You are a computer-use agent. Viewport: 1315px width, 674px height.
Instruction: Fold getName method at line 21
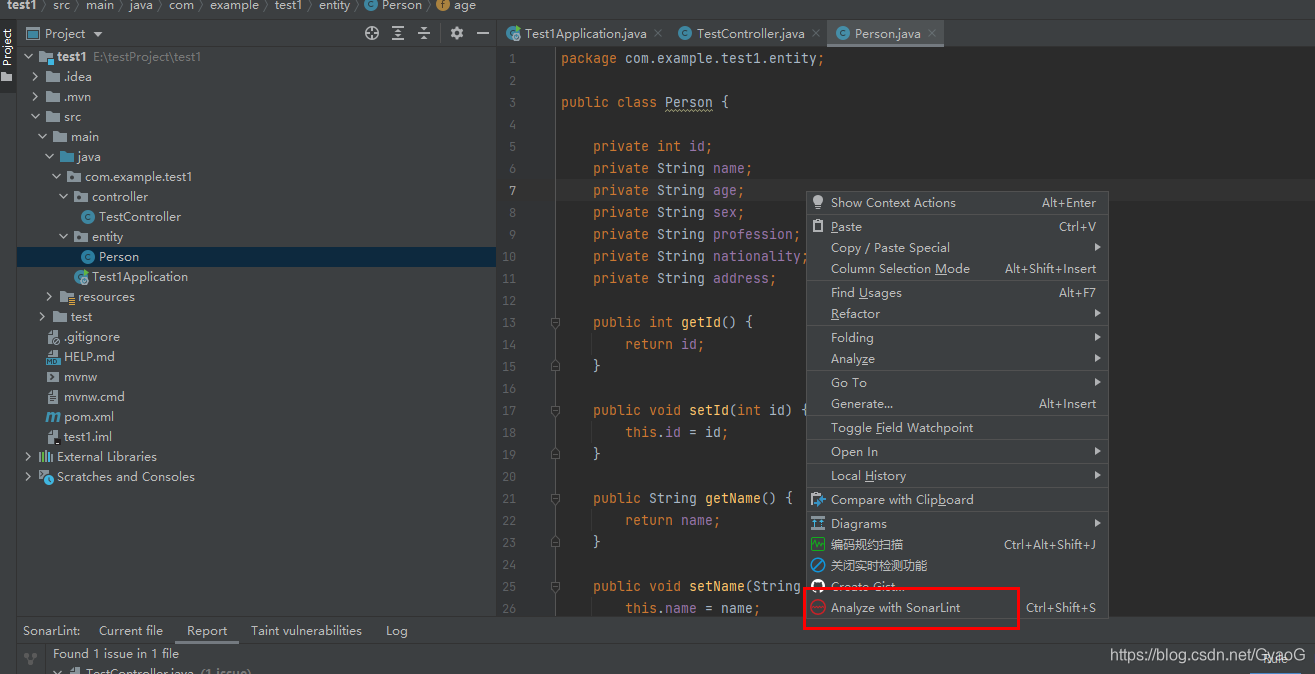[555, 499]
